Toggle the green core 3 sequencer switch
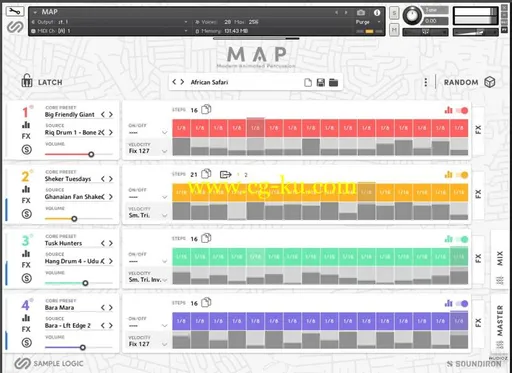Image resolution: width=512 pixels, height=373 pixels. tap(462, 239)
